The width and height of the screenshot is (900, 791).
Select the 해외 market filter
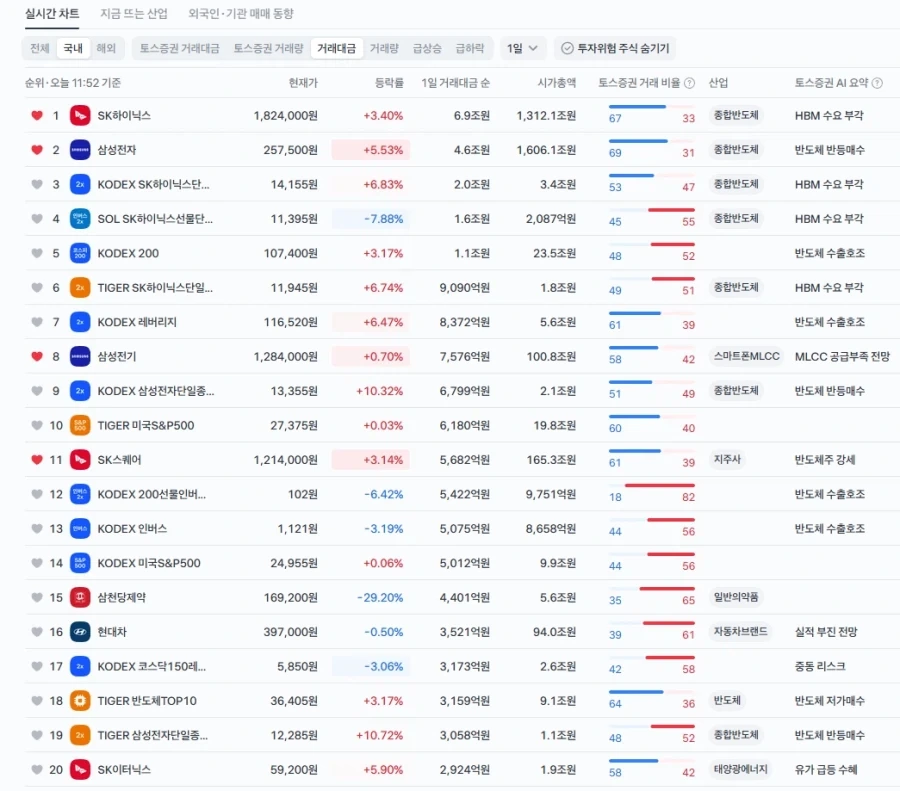106,48
